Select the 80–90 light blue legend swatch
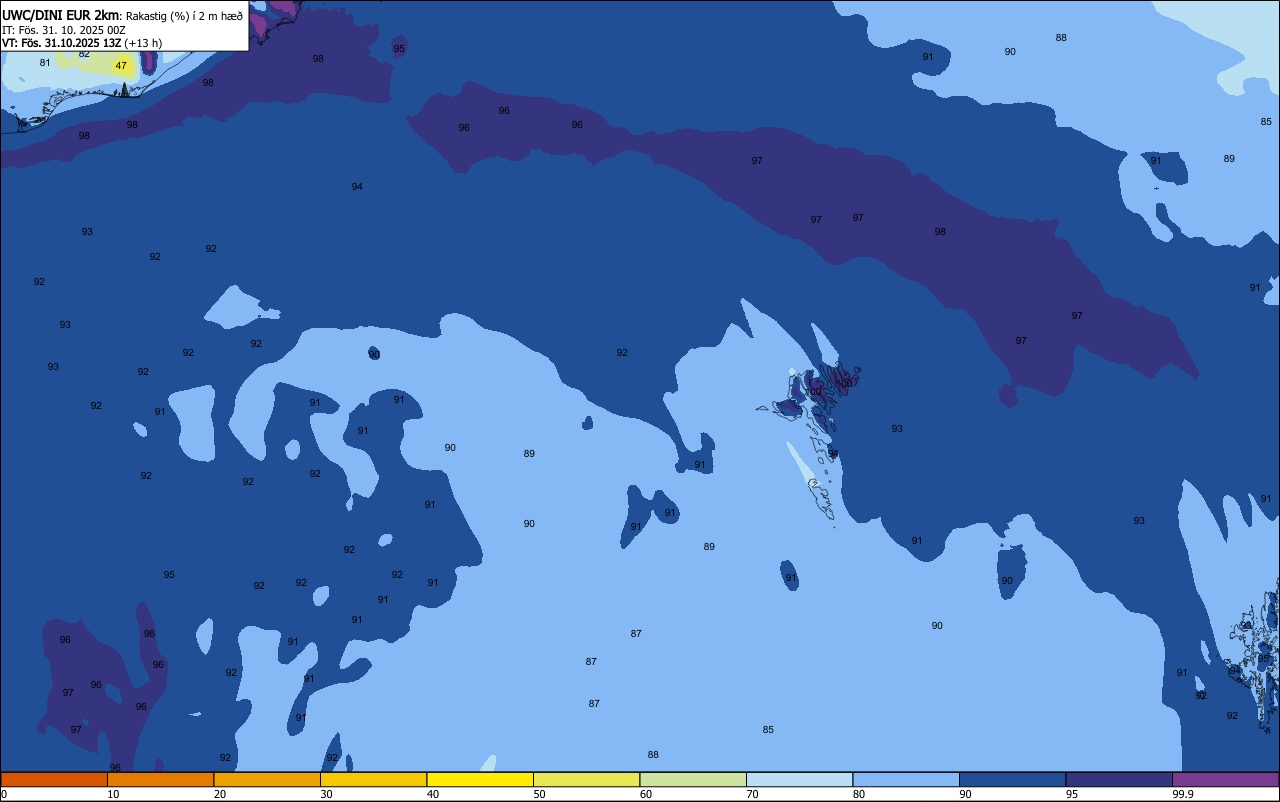Viewport: 1280px width, 802px height. (906, 779)
